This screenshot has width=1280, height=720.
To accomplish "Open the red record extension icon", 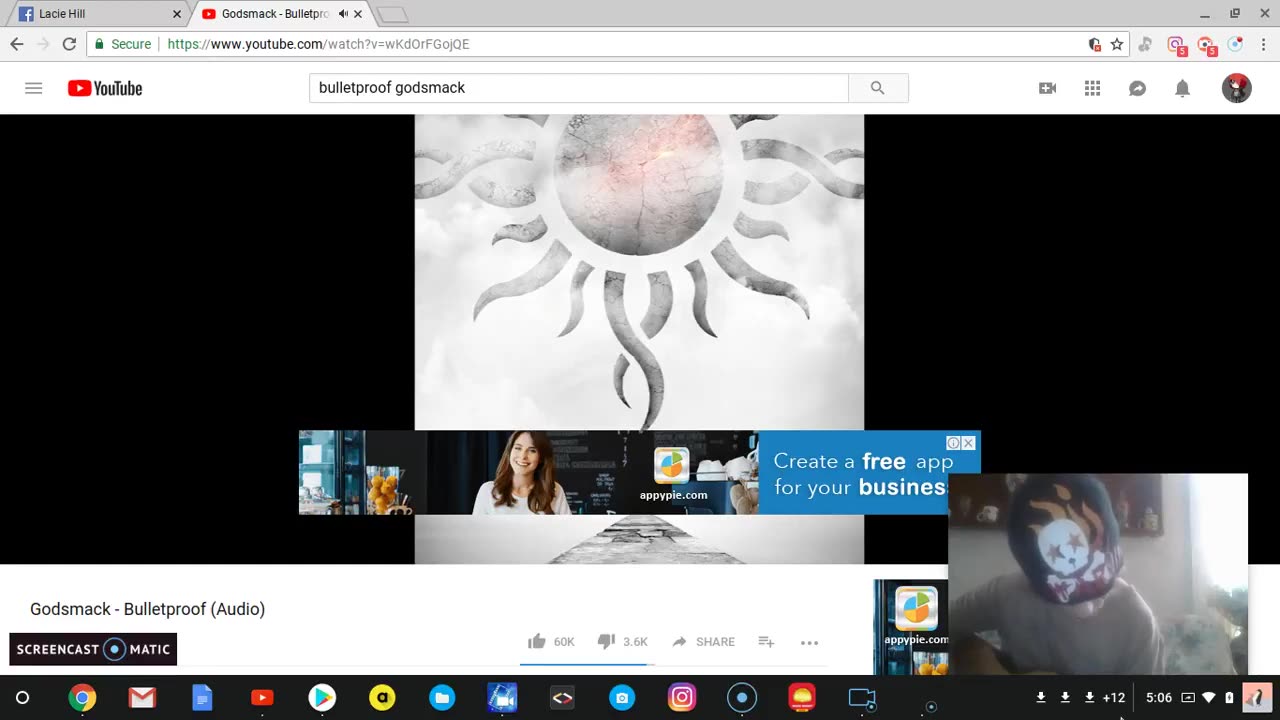I will (1207, 45).
